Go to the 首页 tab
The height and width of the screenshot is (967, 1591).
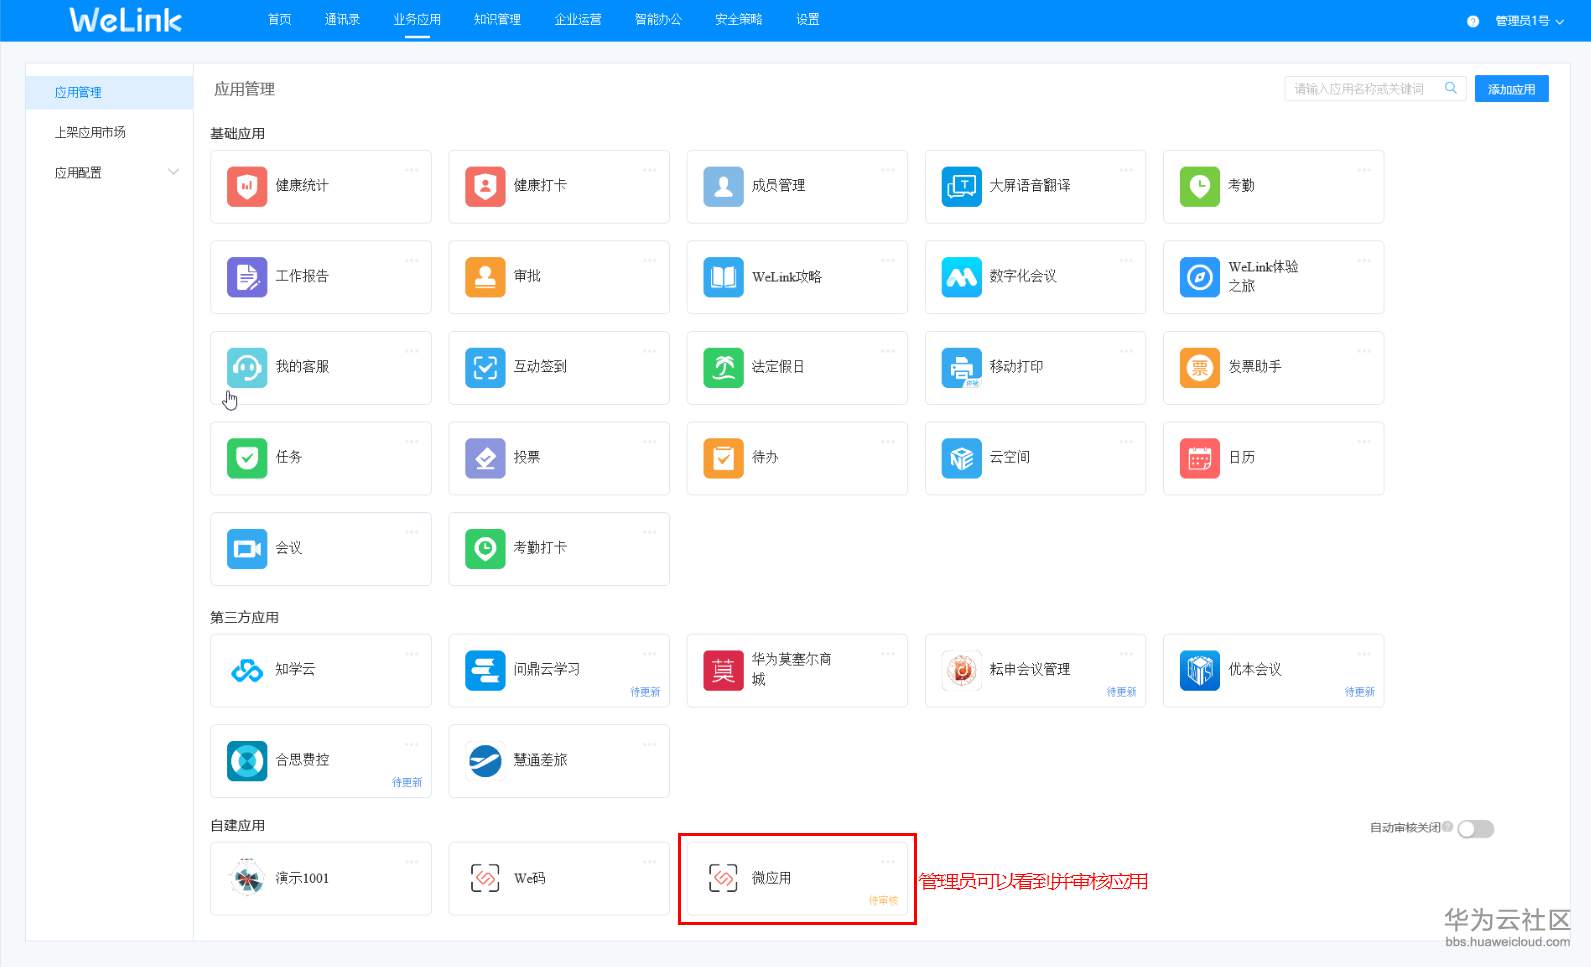[x=280, y=20]
